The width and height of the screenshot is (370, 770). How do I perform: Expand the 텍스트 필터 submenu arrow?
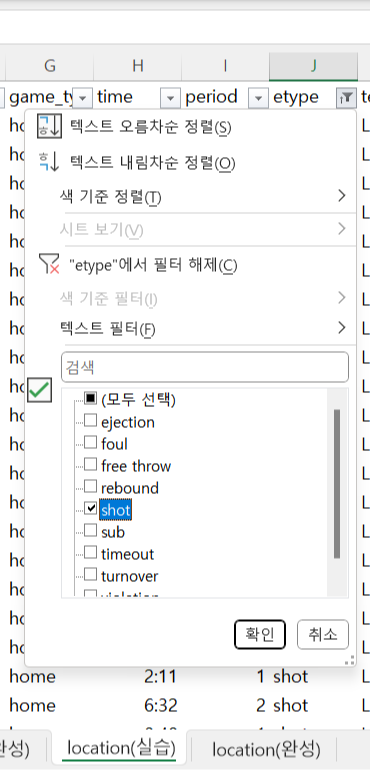click(342, 328)
